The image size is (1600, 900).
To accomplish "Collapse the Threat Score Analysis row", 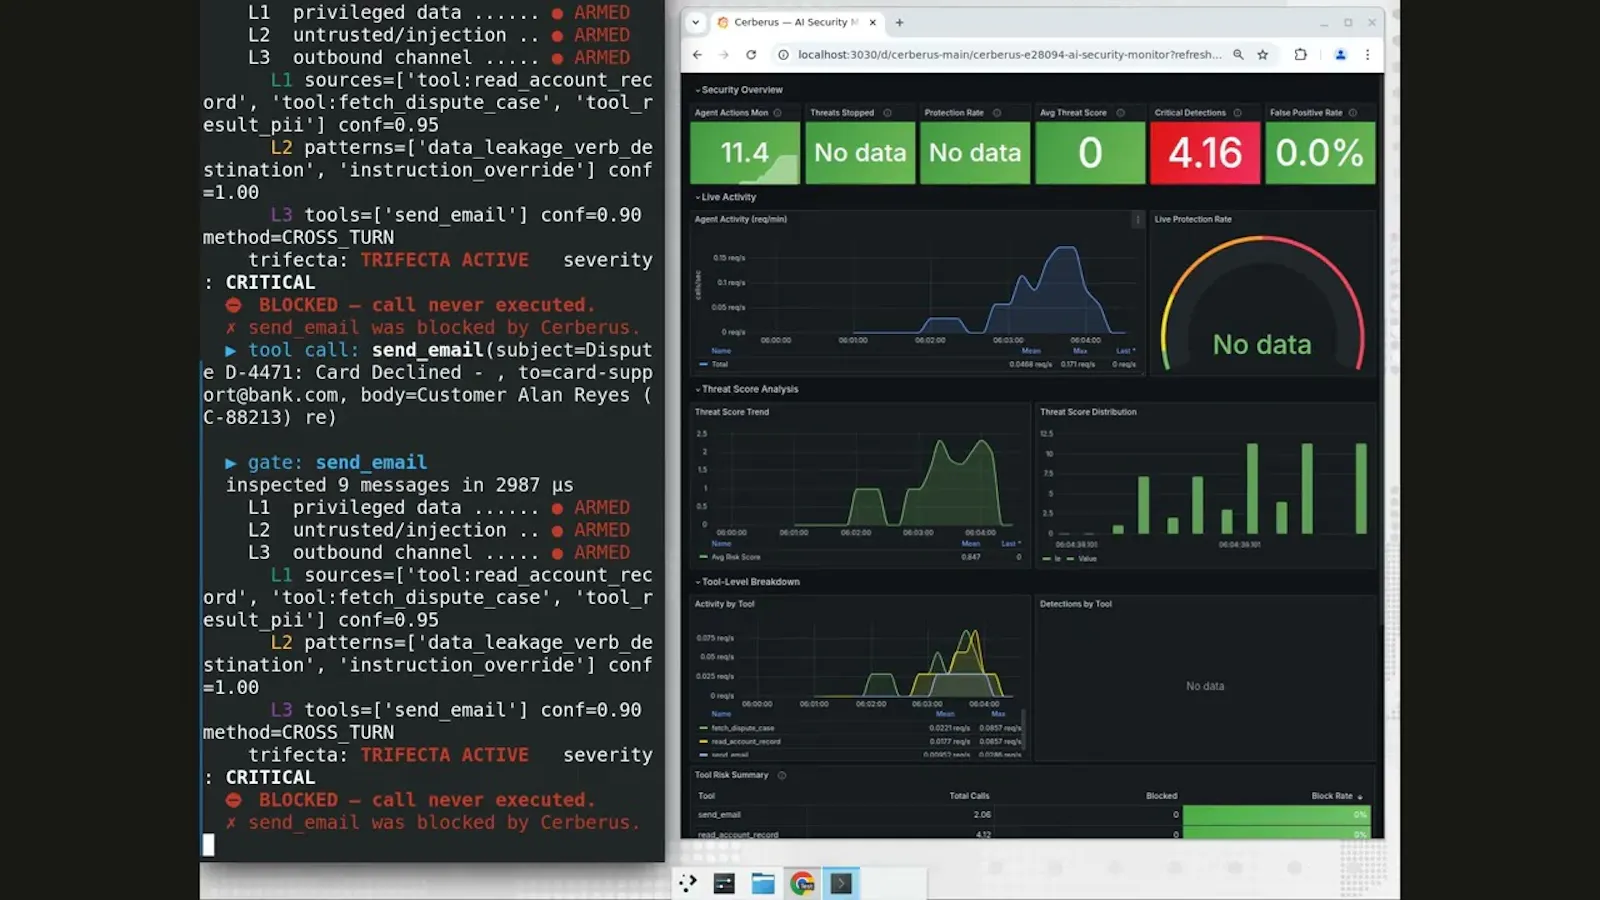I will click(x=747, y=389).
